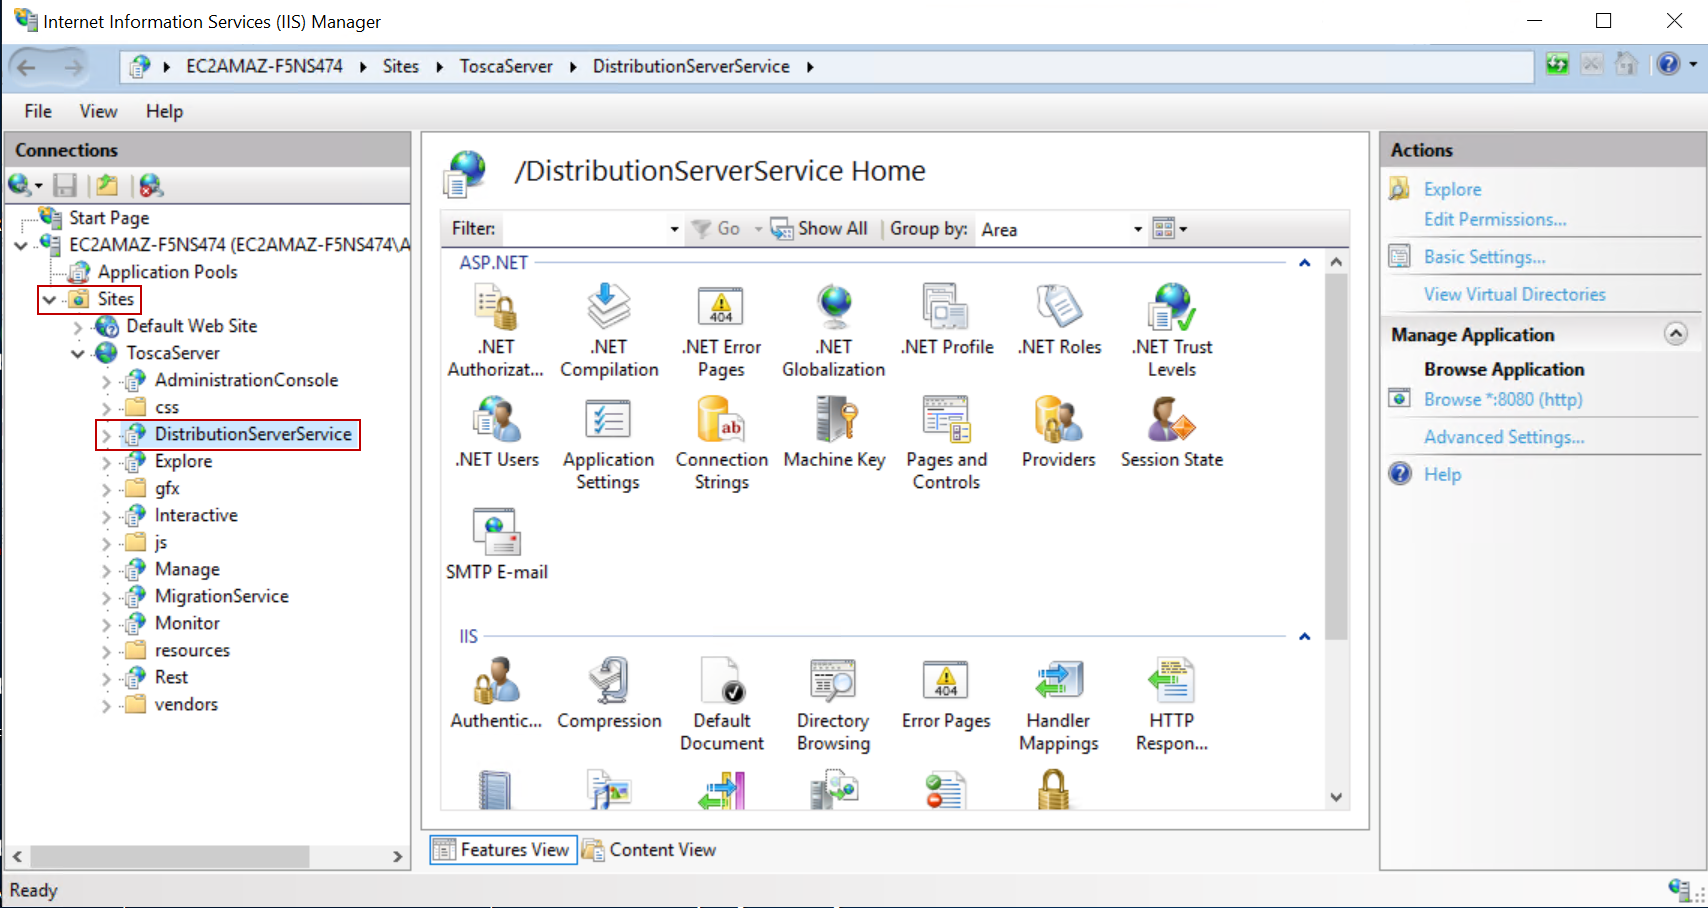Click the Back navigation arrow
Image resolution: width=1708 pixels, height=908 pixels.
[x=26, y=67]
